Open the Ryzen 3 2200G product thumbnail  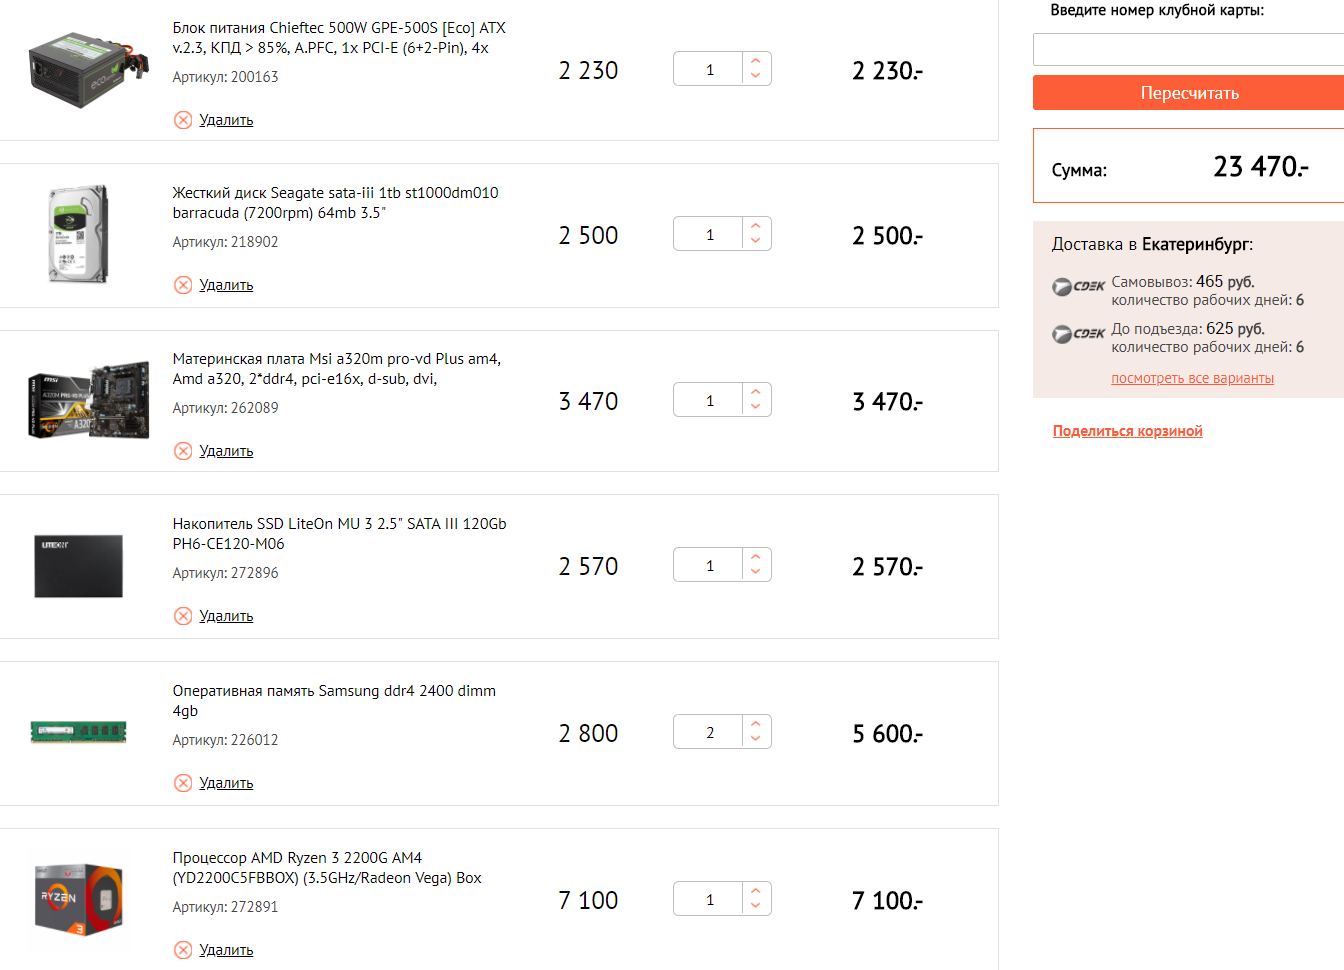[x=79, y=899]
